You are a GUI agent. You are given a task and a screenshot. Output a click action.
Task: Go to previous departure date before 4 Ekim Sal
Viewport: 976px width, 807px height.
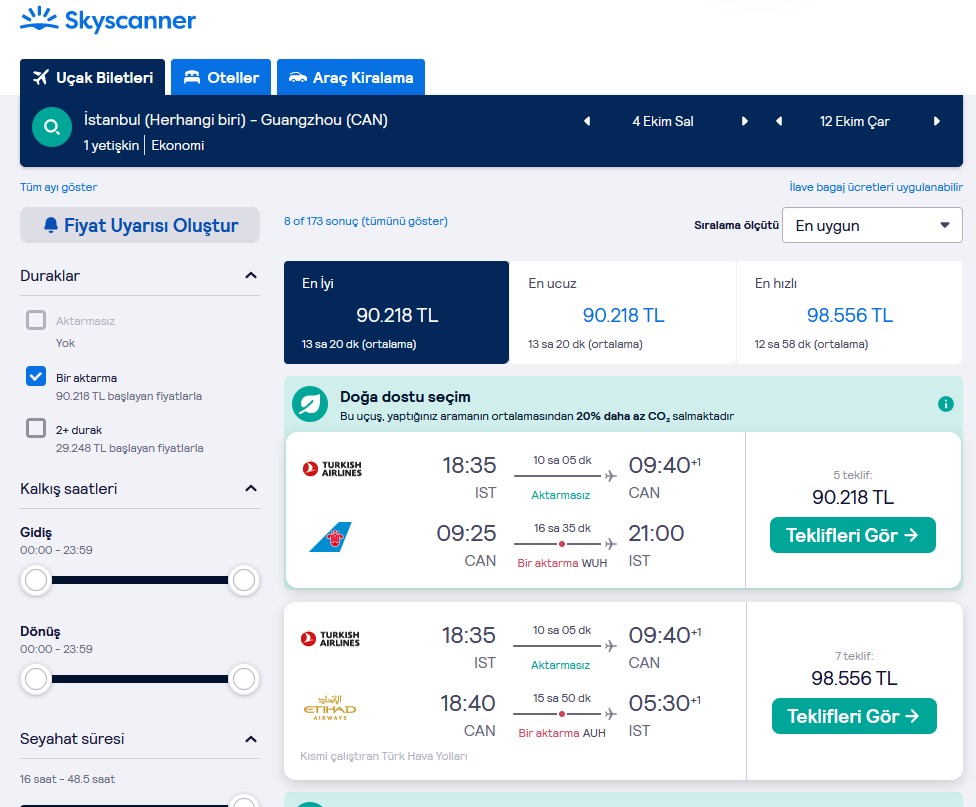coord(587,121)
